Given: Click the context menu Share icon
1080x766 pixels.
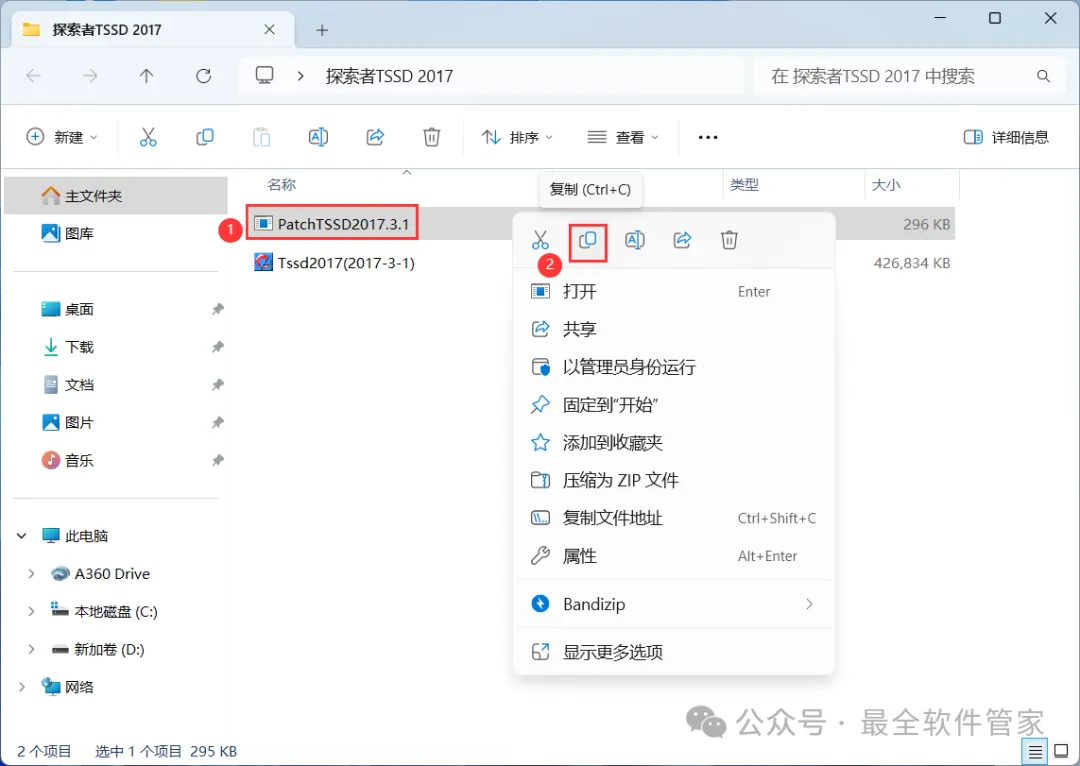Looking at the screenshot, I should pyautogui.click(x=682, y=240).
